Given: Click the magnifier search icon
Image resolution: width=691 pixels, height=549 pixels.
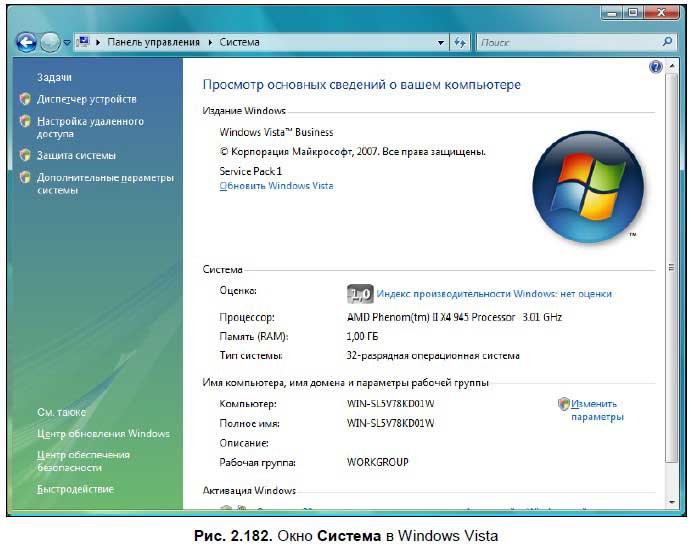Looking at the screenshot, I should tap(668, 42).
